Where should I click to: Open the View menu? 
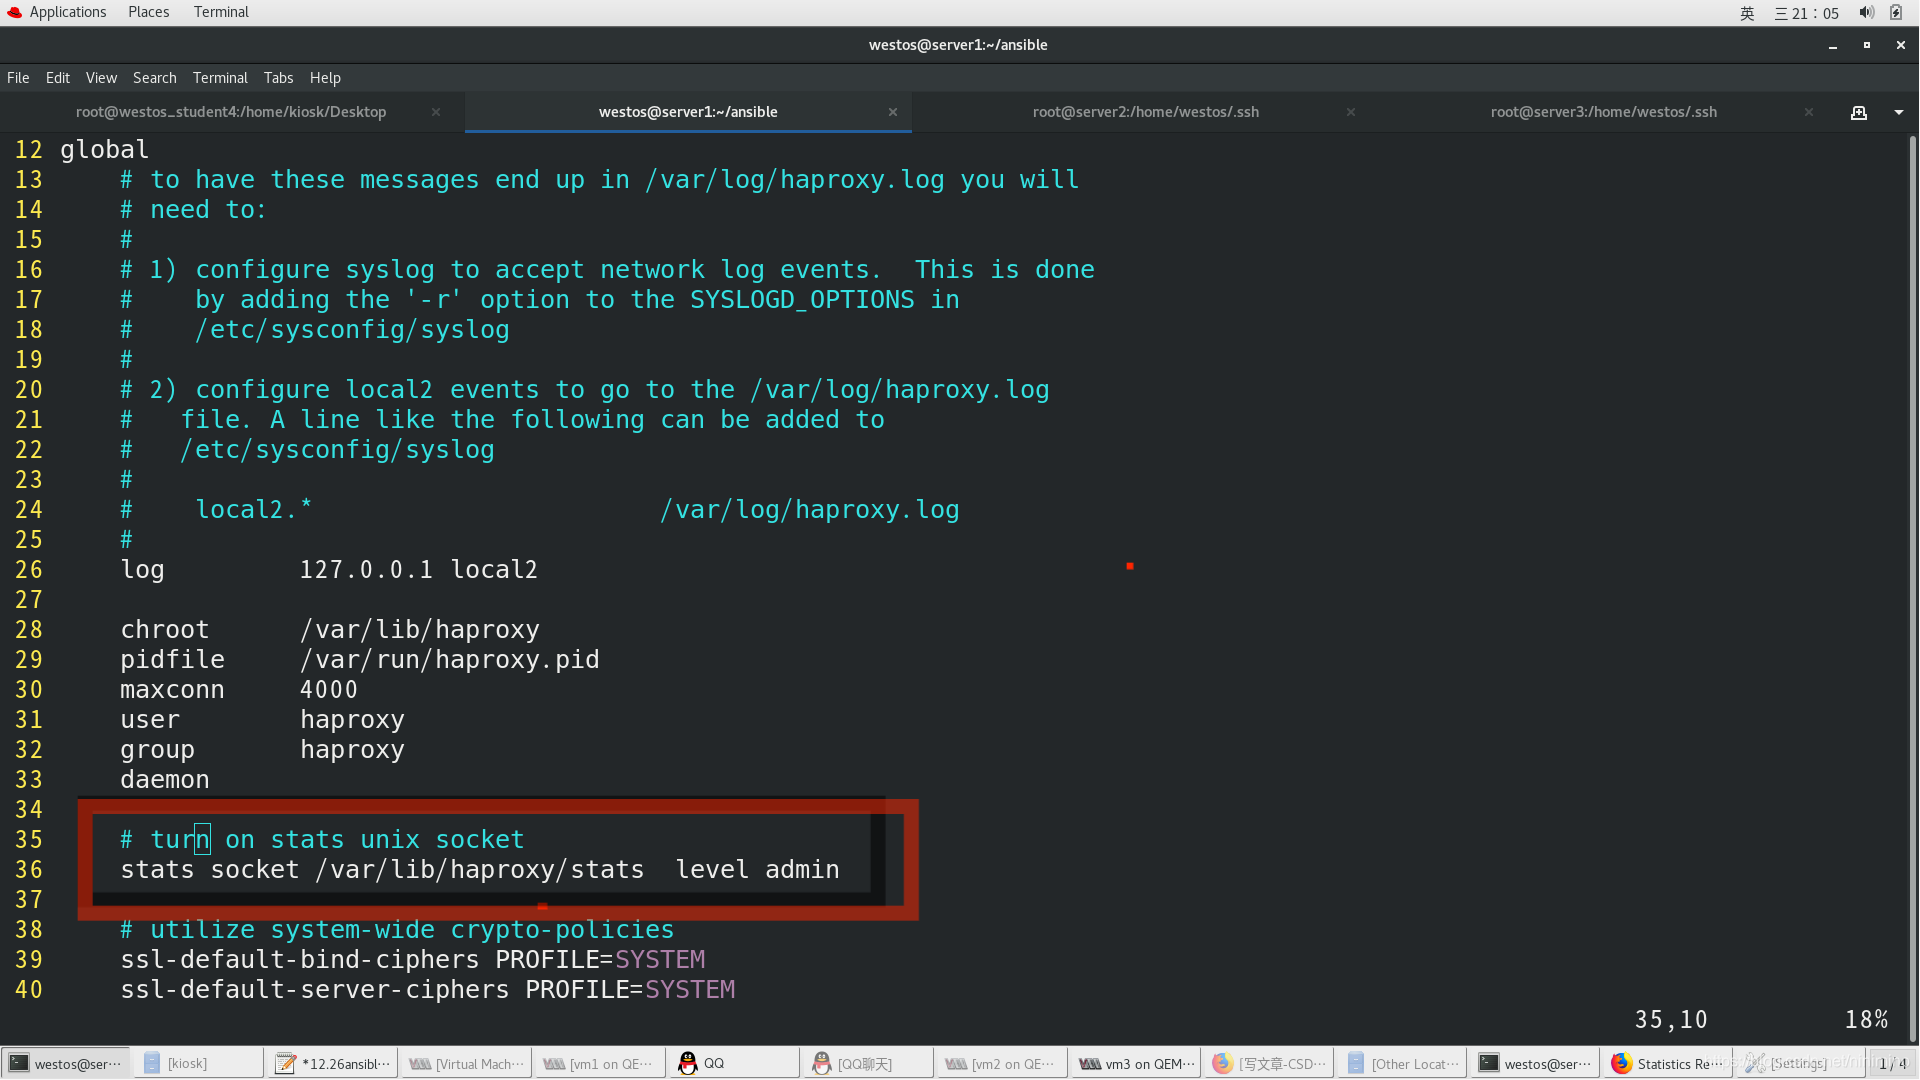101,78
